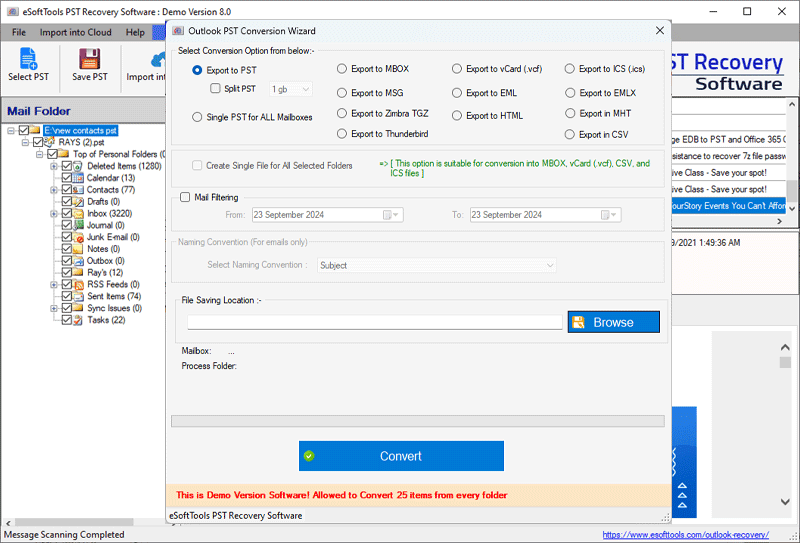Click the Journal folder icon
The image size is (800, 543).
(78, 225)
